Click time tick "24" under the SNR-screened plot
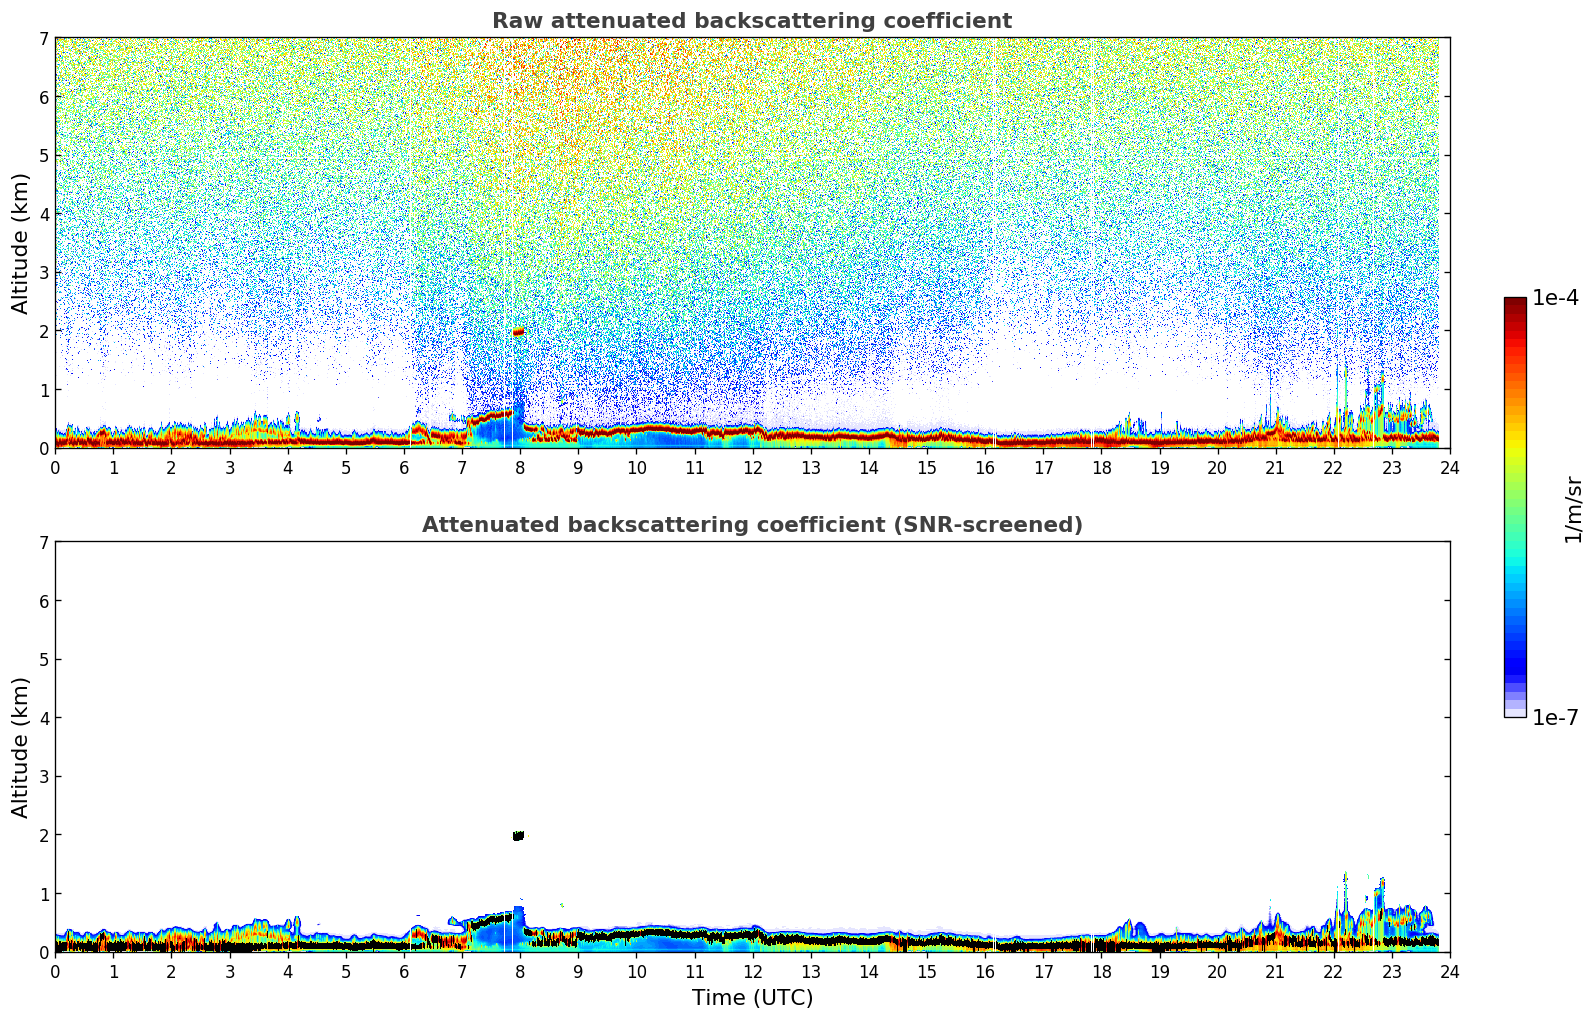 [1450, 971]
